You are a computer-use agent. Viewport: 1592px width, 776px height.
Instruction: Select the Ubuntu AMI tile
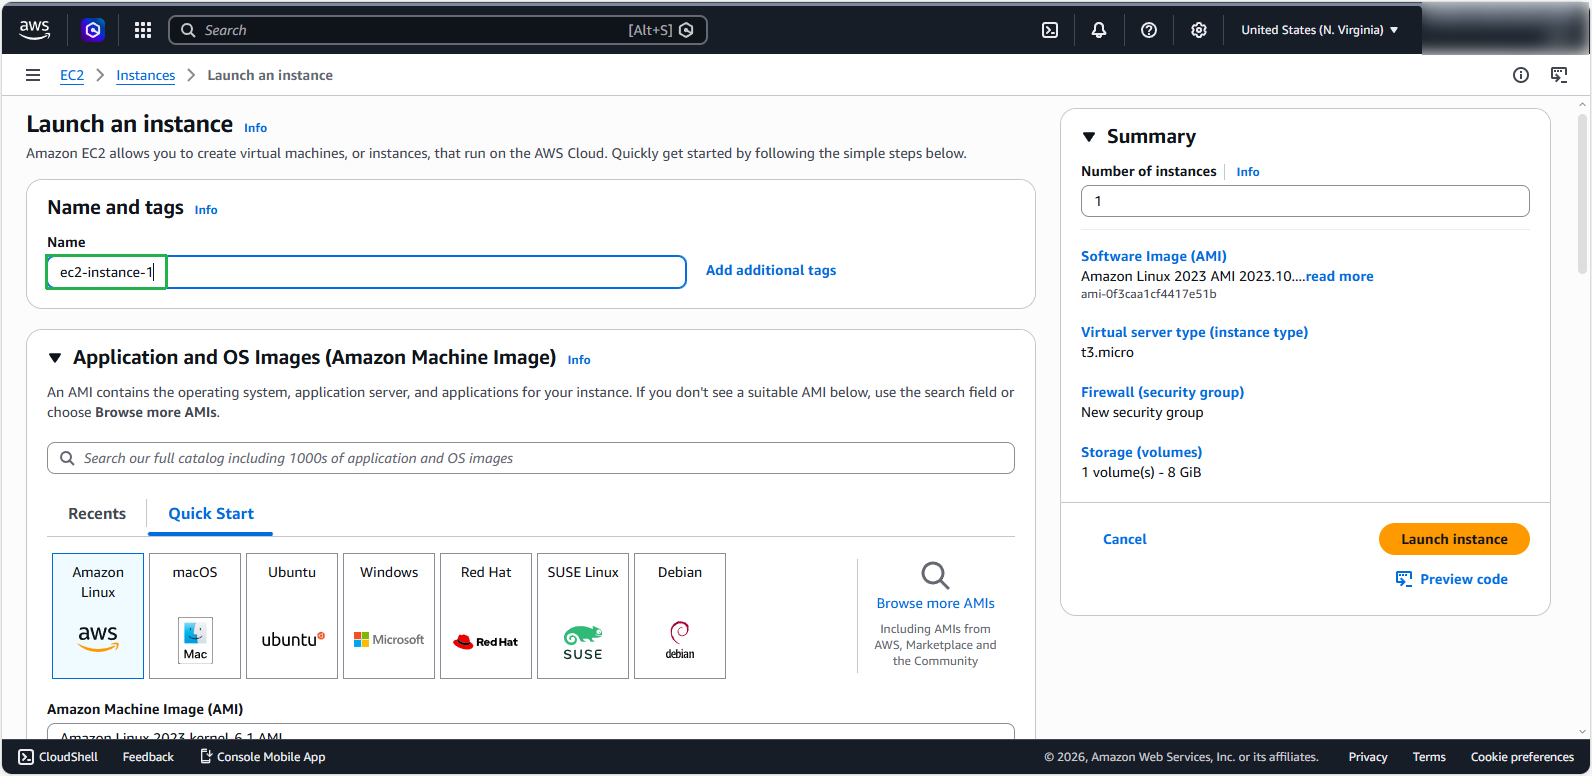pos(292,616)
